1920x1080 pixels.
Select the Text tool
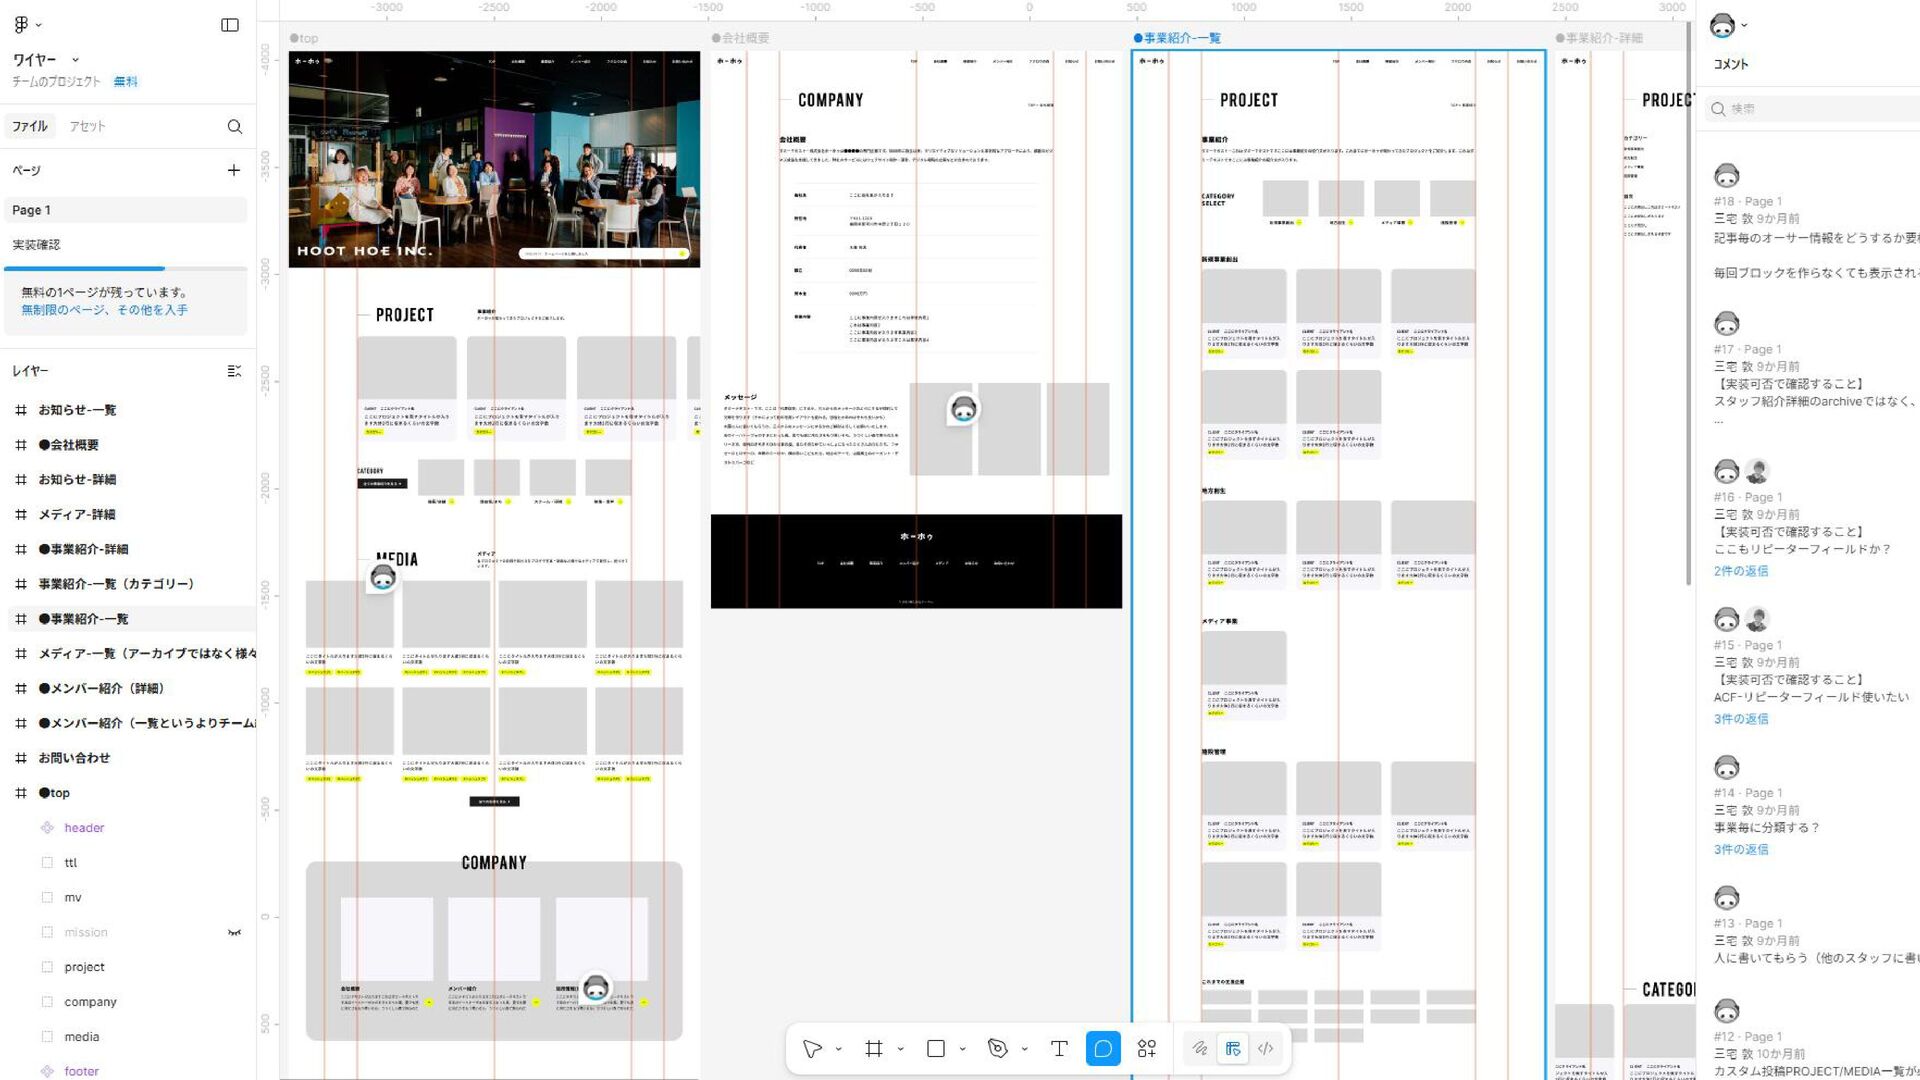click(1059, 1048)
